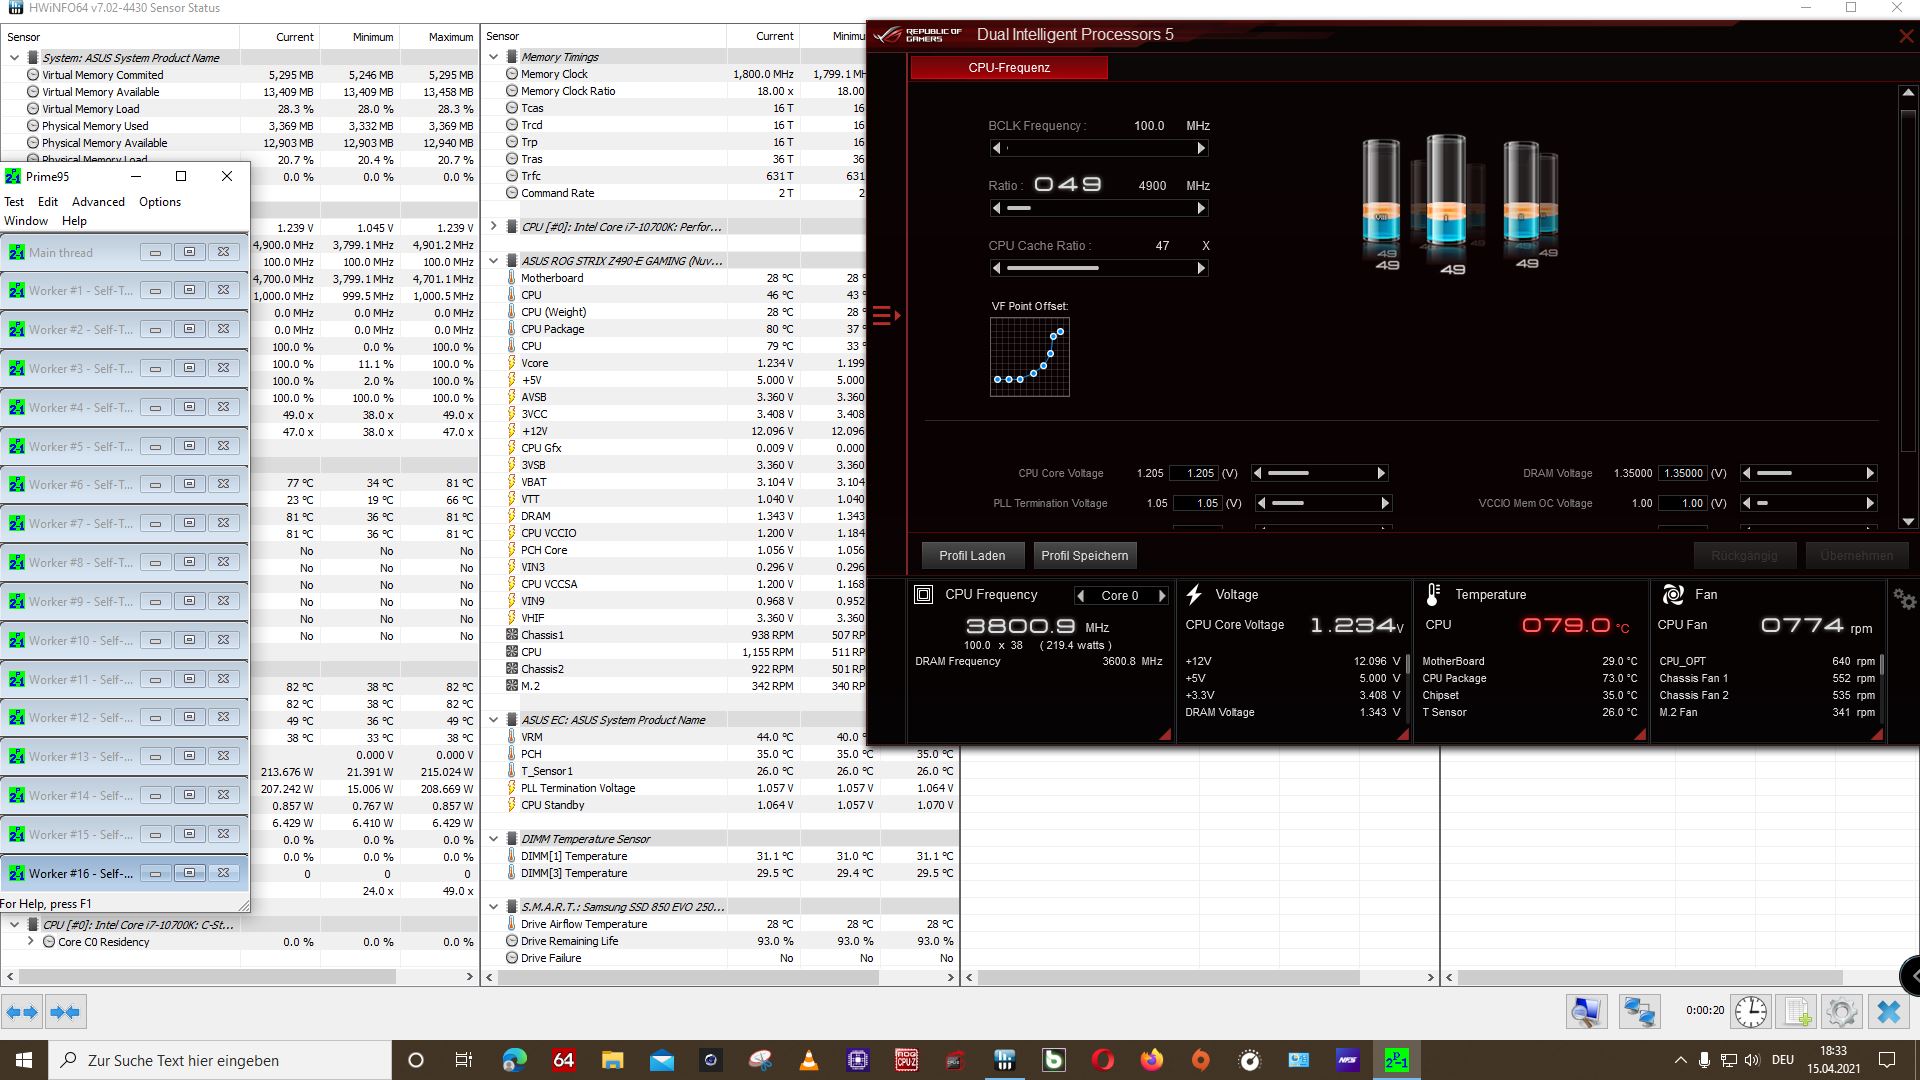Open the Prime95 Help menu
Image resolution: width=1920 pixels, height=1080 pixels.
coord(74,221)
